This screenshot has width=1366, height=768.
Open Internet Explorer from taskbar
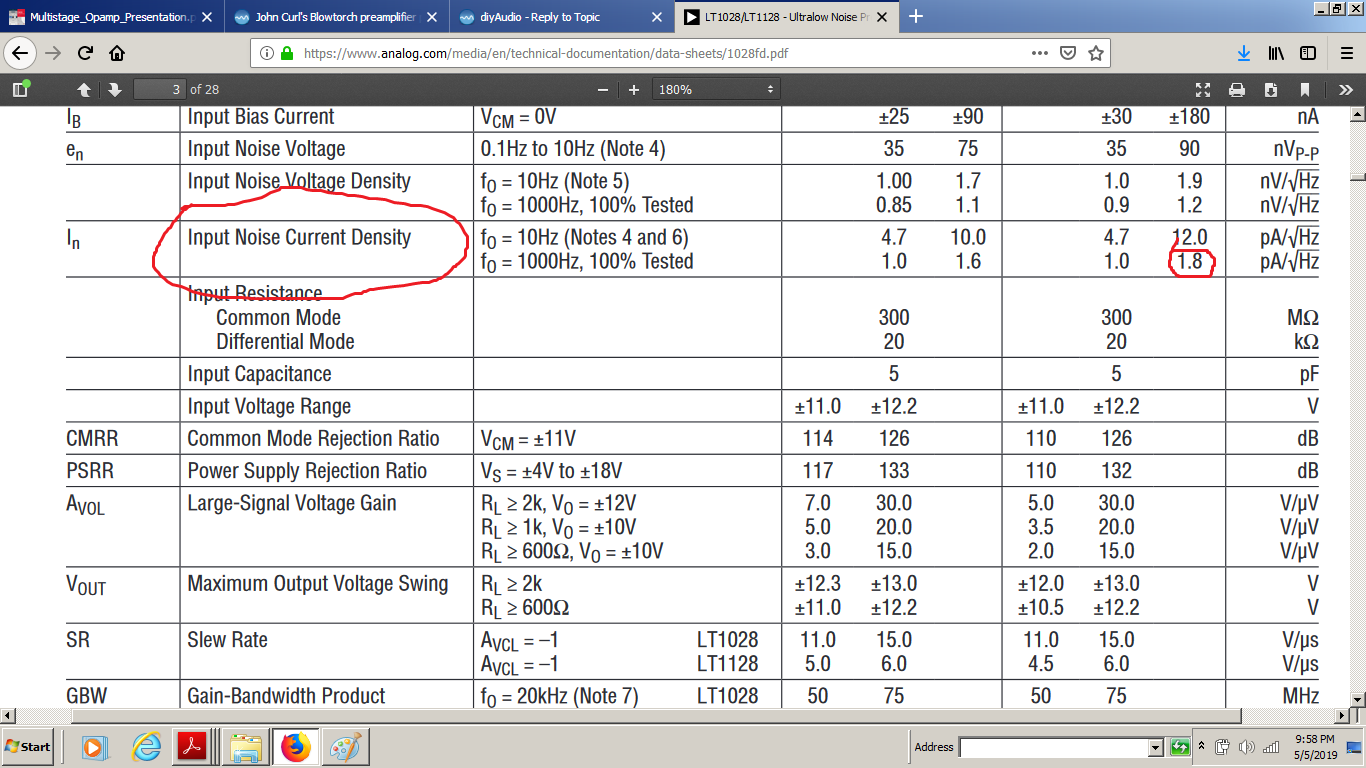(146, 747)
